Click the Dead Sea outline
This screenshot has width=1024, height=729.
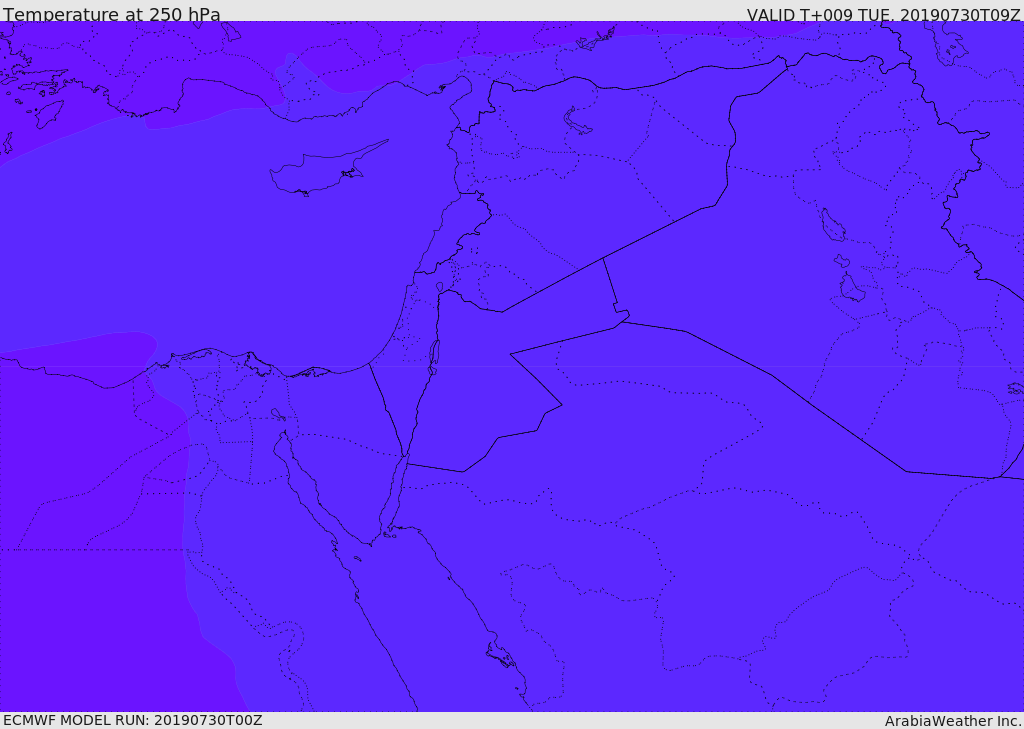434,356
